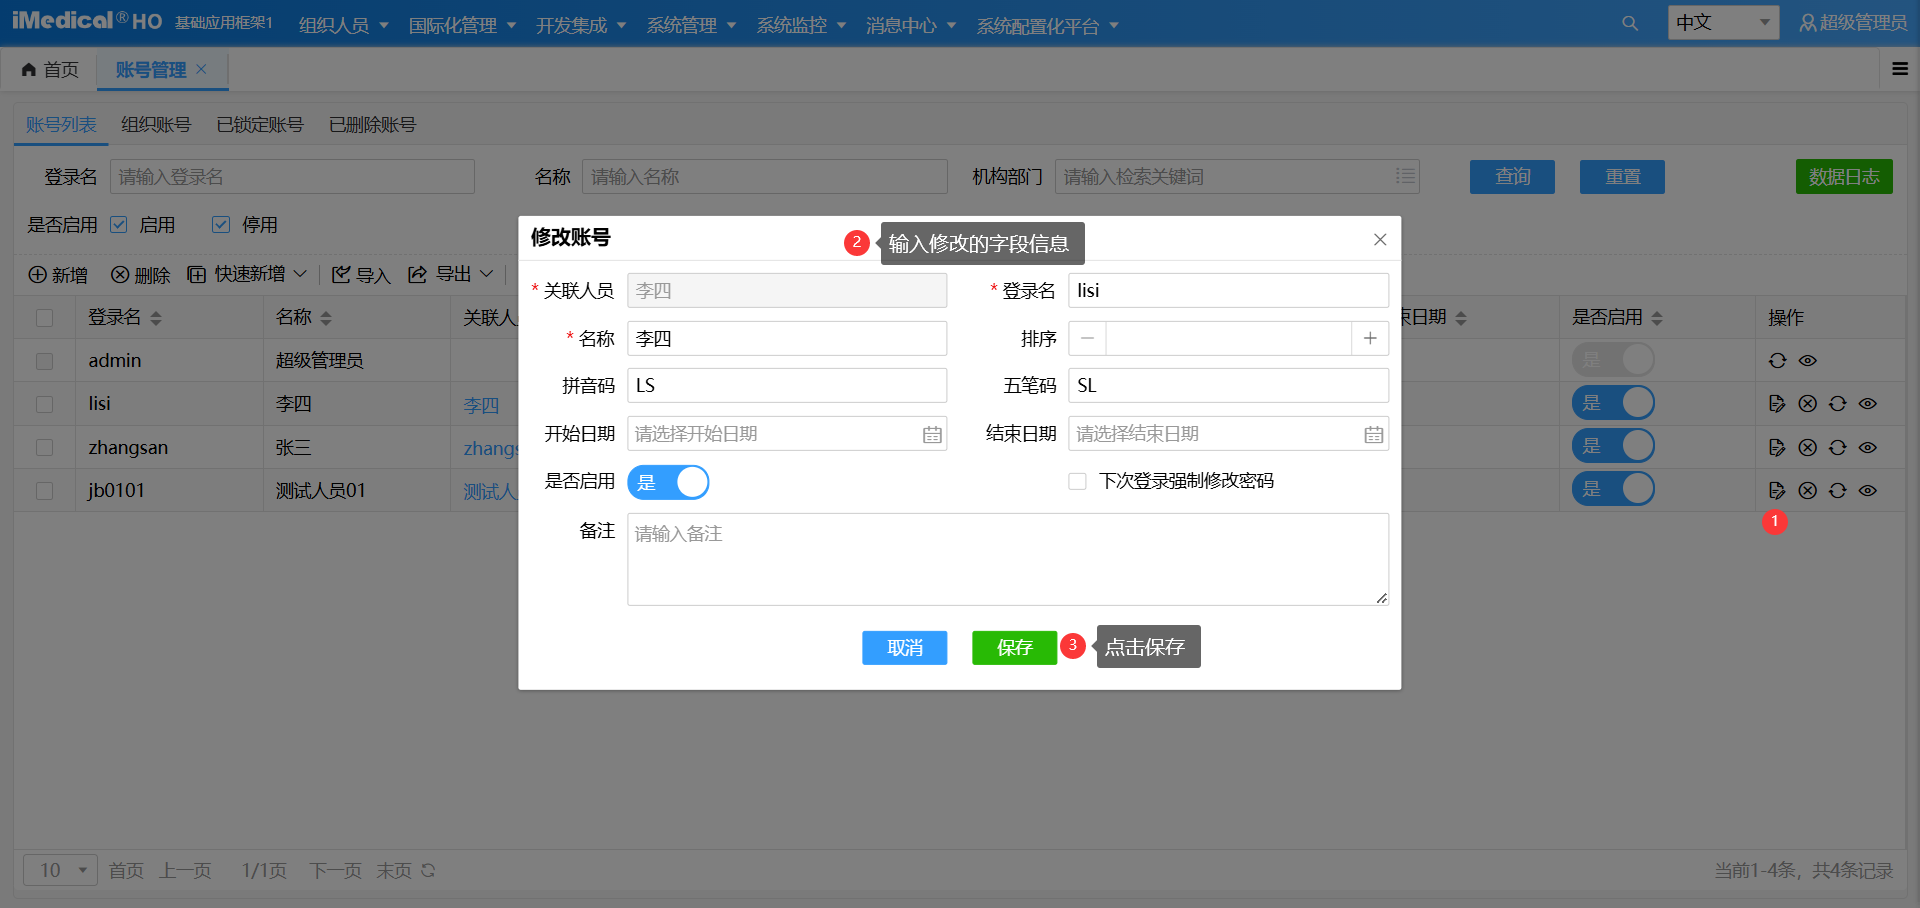Click delete icon in jb0101 row
The height and width of the screenshot is (908, 1920).
[x=1807, y=490]
